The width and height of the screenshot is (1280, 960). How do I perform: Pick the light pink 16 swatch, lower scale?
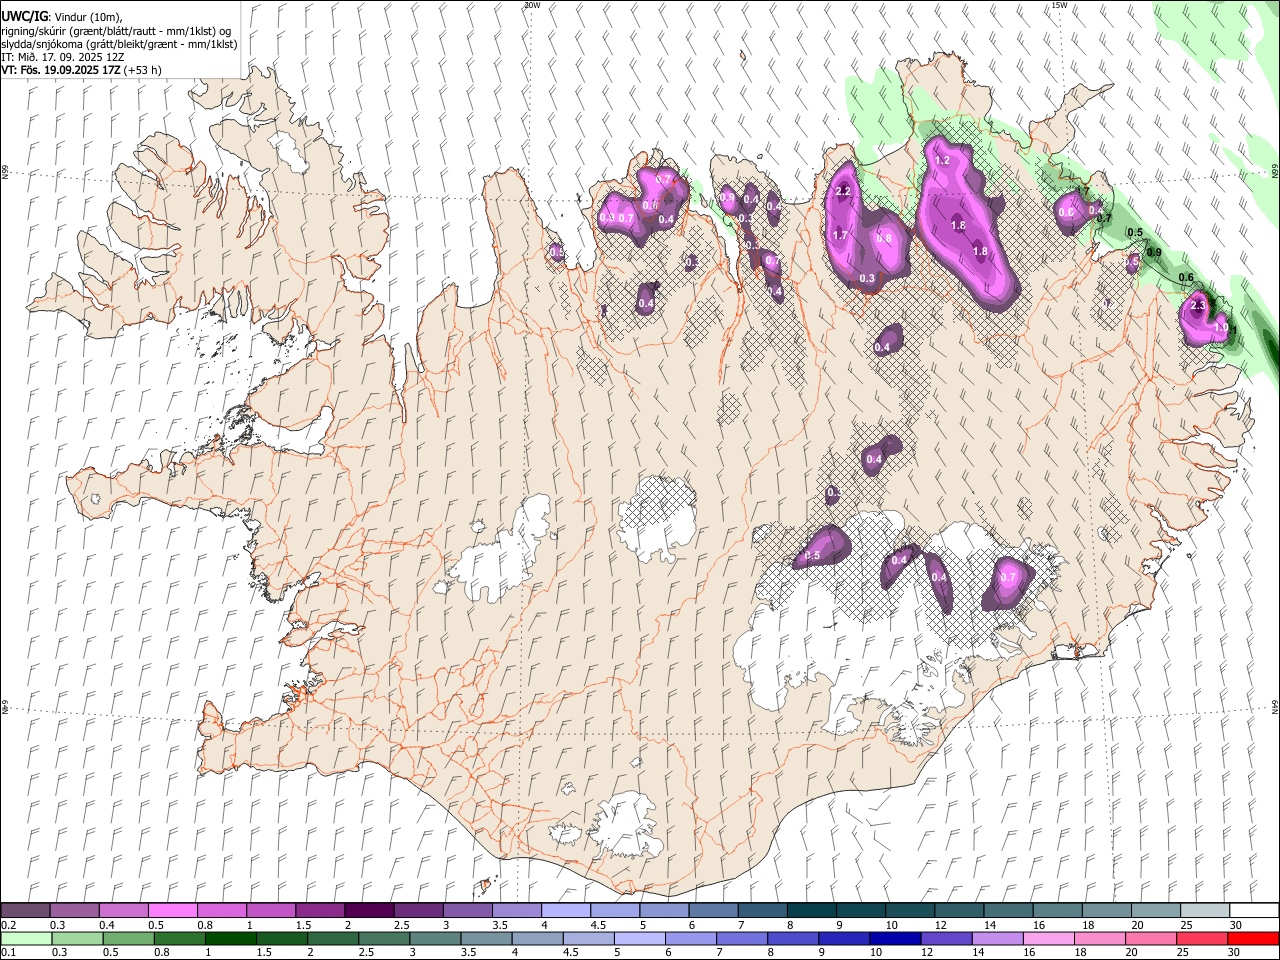pyautogui.click(x=1050, y=938)
